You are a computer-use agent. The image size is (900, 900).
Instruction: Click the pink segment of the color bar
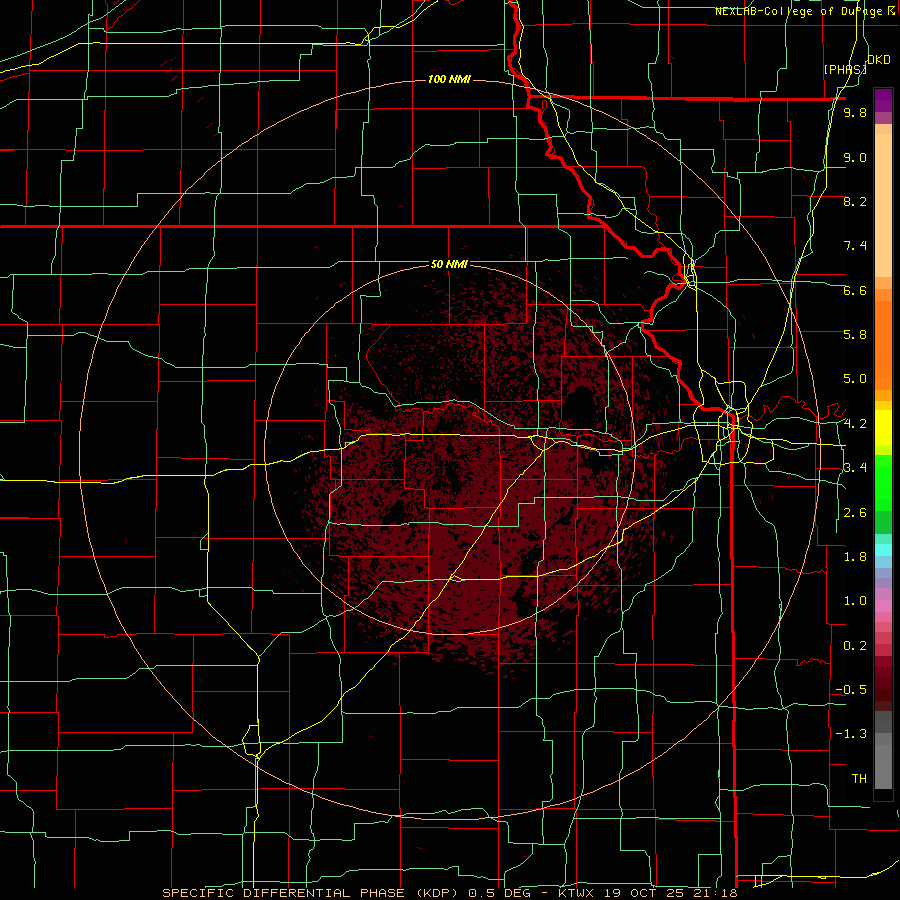(883, 606)
